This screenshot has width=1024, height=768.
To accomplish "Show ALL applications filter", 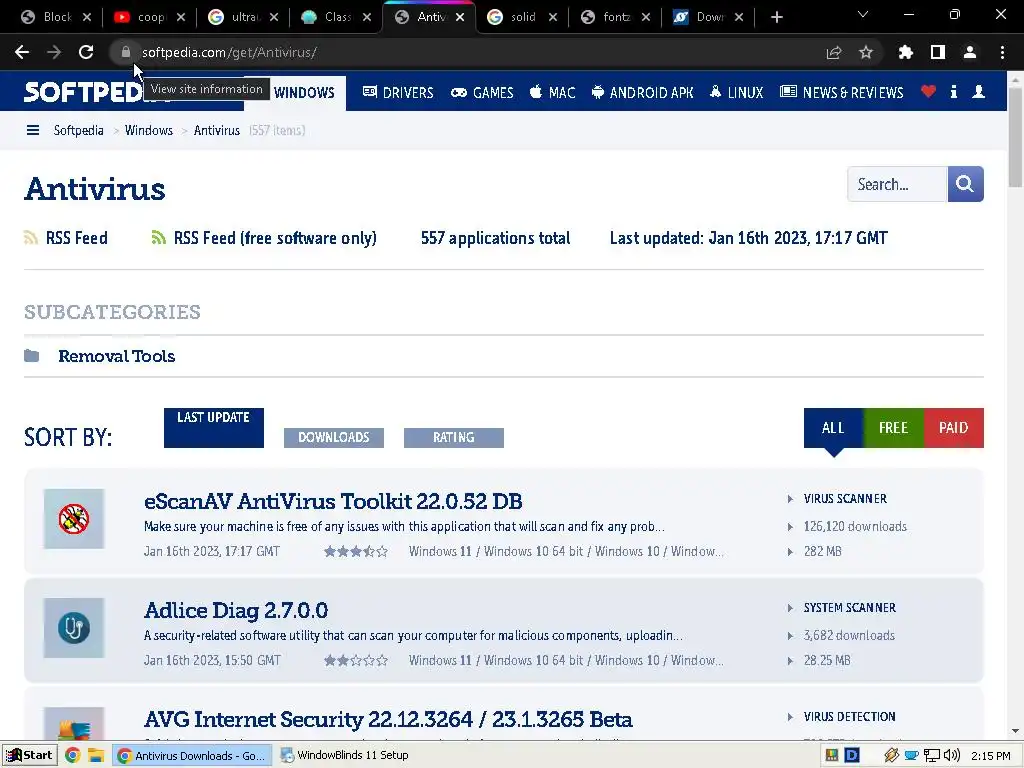I will click(x=833, y=428).
